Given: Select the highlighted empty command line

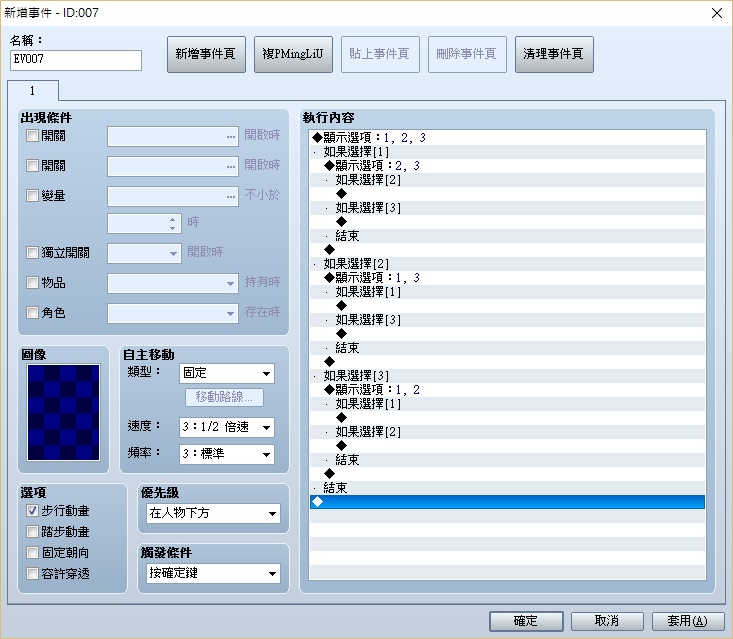Looking at the screenshot, I should point(507,502).
